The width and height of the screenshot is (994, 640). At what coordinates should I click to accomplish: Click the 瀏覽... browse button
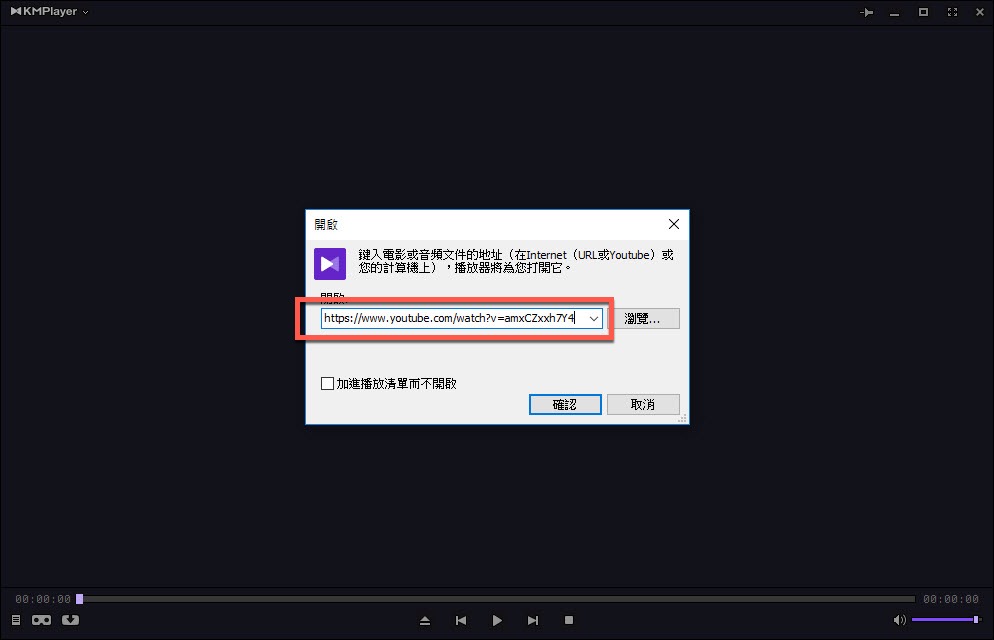[x=643, y=318]
